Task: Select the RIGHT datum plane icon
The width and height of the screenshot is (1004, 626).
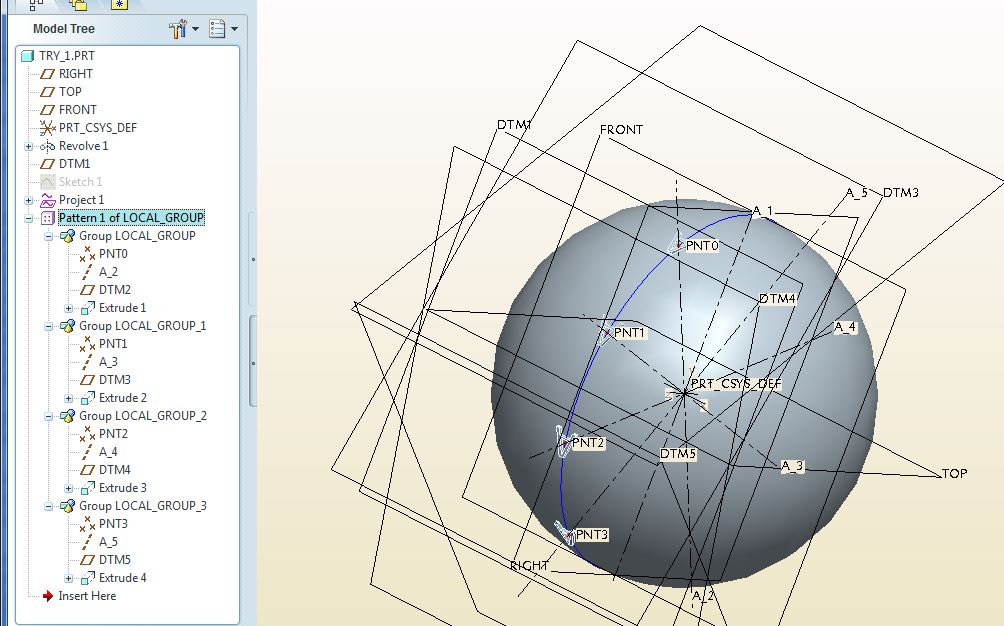Action: pos(47,74)
